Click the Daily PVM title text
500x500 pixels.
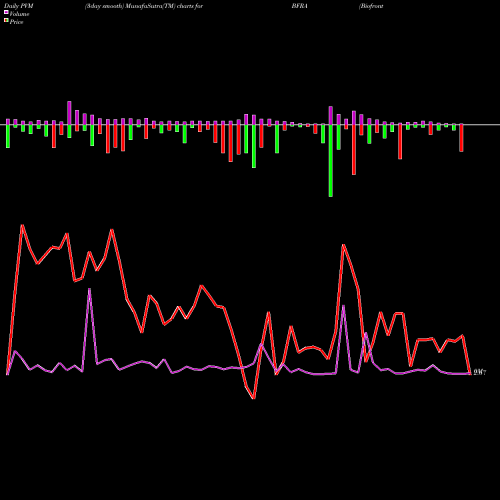19,6
